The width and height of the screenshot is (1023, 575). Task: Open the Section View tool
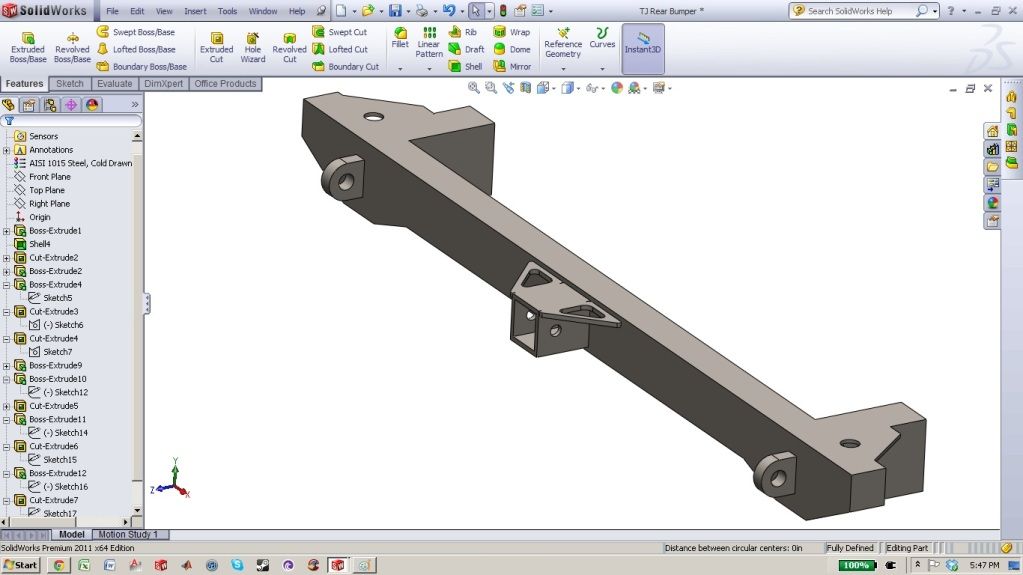(525, 87)
